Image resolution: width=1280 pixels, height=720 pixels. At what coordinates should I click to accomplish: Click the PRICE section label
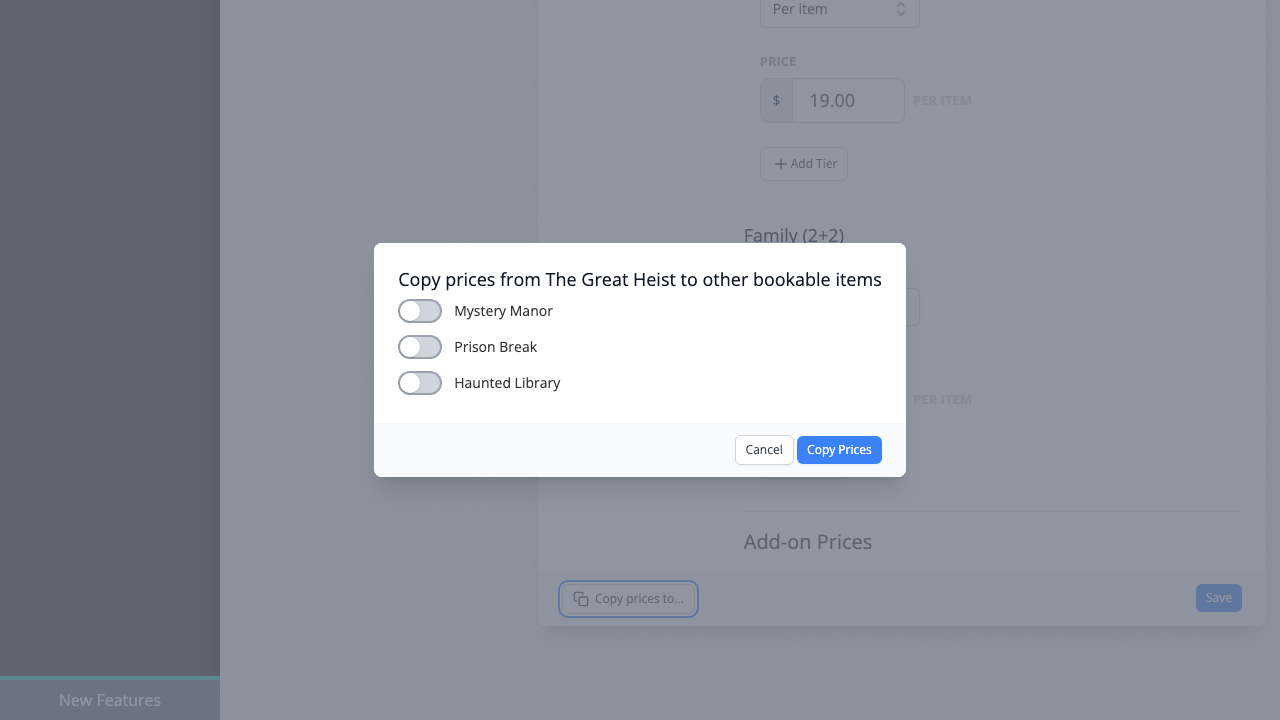click(778, 61)
